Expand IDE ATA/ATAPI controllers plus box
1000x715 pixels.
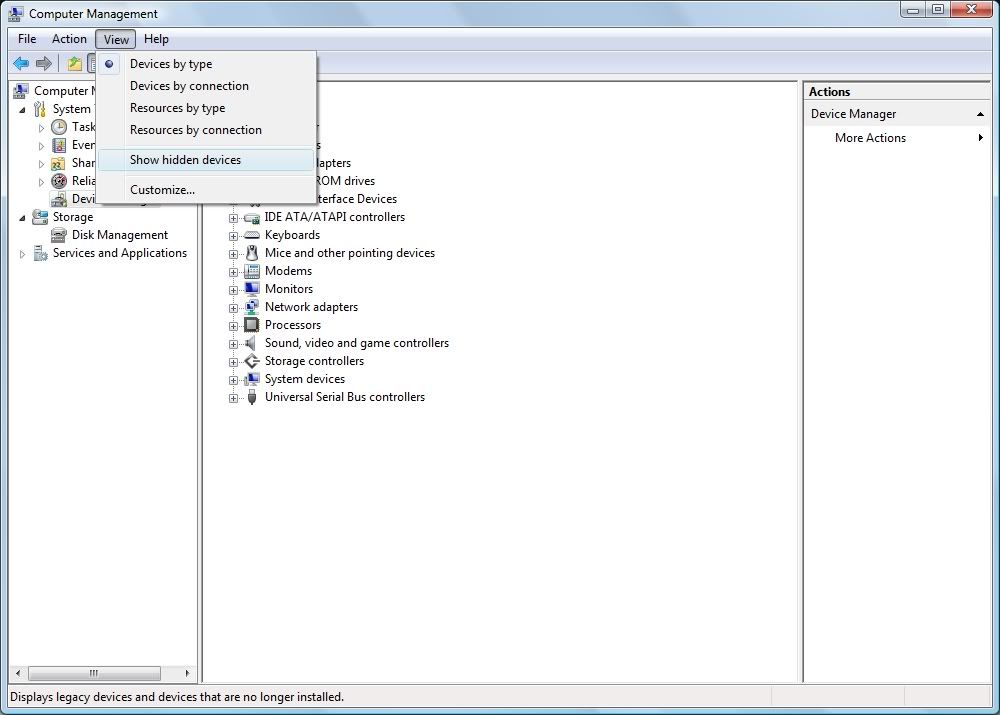(x=233, y=218)
